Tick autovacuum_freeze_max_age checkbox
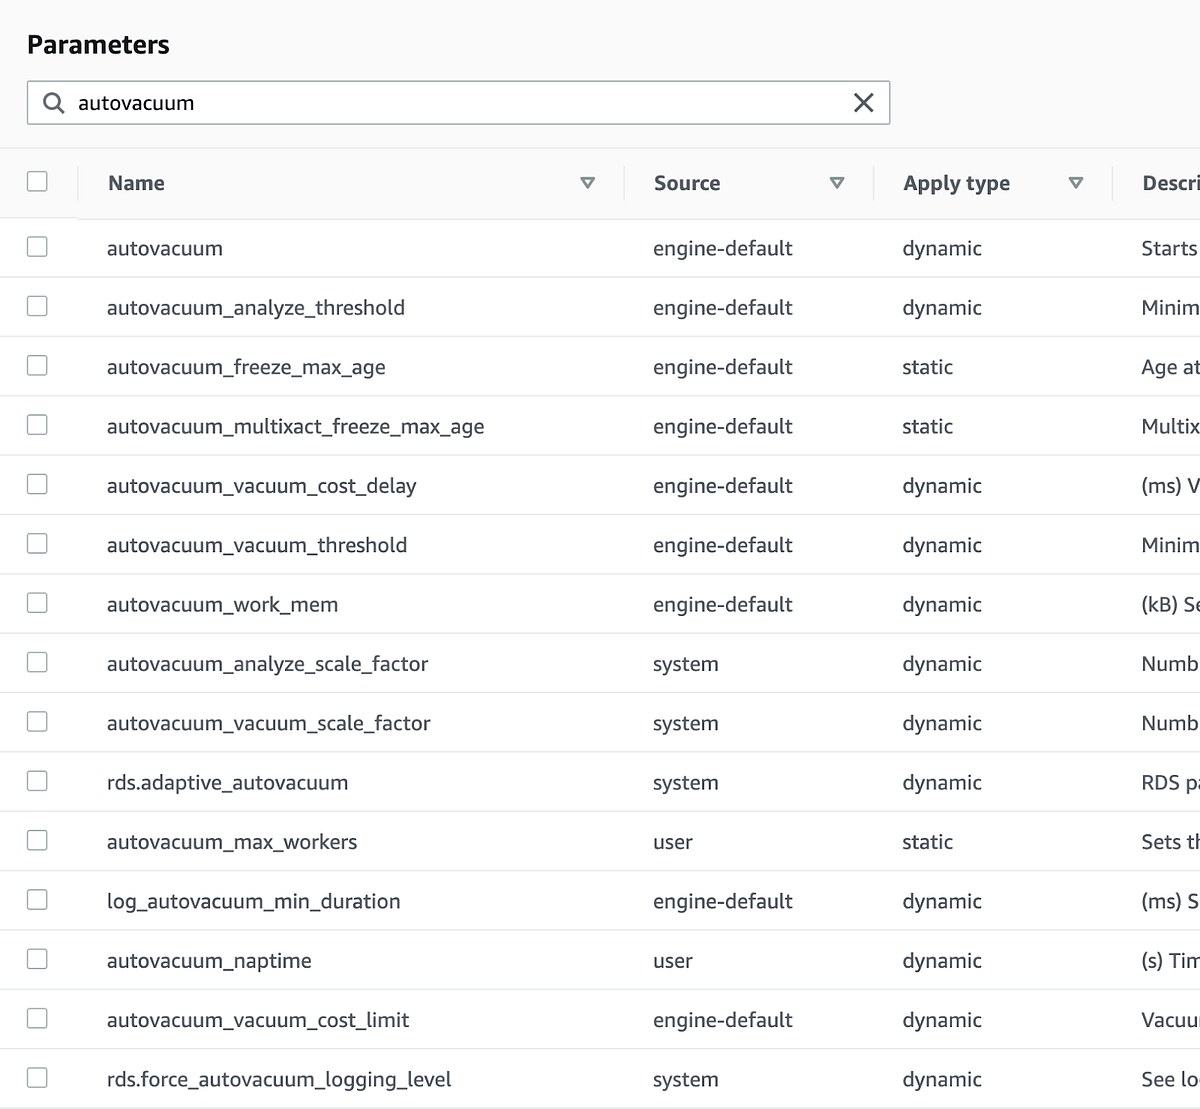 point(37,365)
